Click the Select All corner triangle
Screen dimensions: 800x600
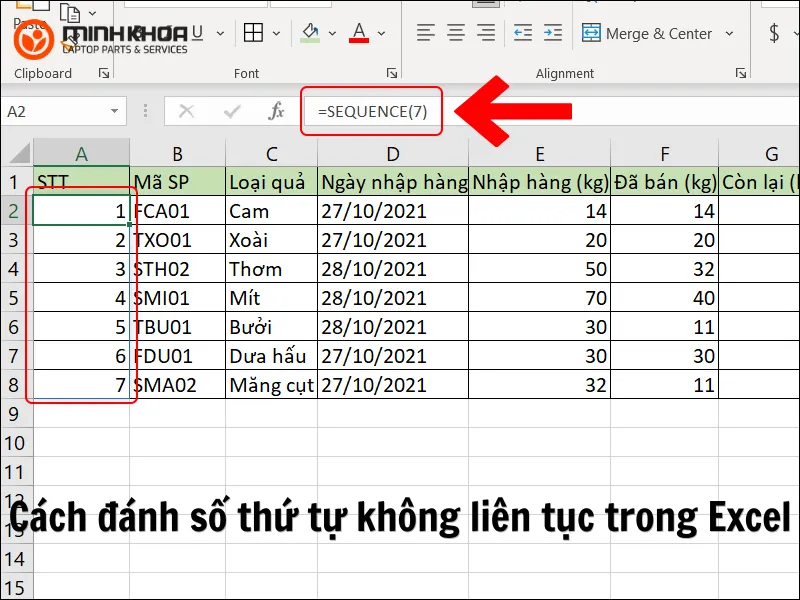coord(19,153)
